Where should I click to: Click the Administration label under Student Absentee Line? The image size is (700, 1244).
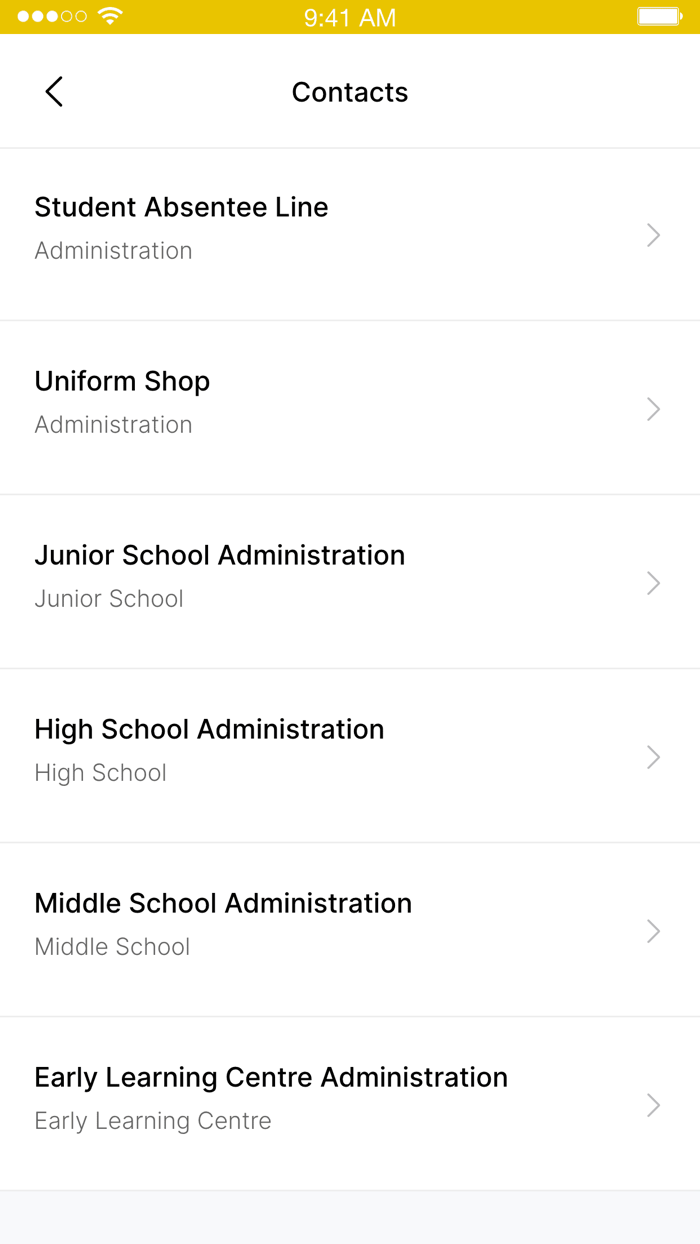(113, 250)
